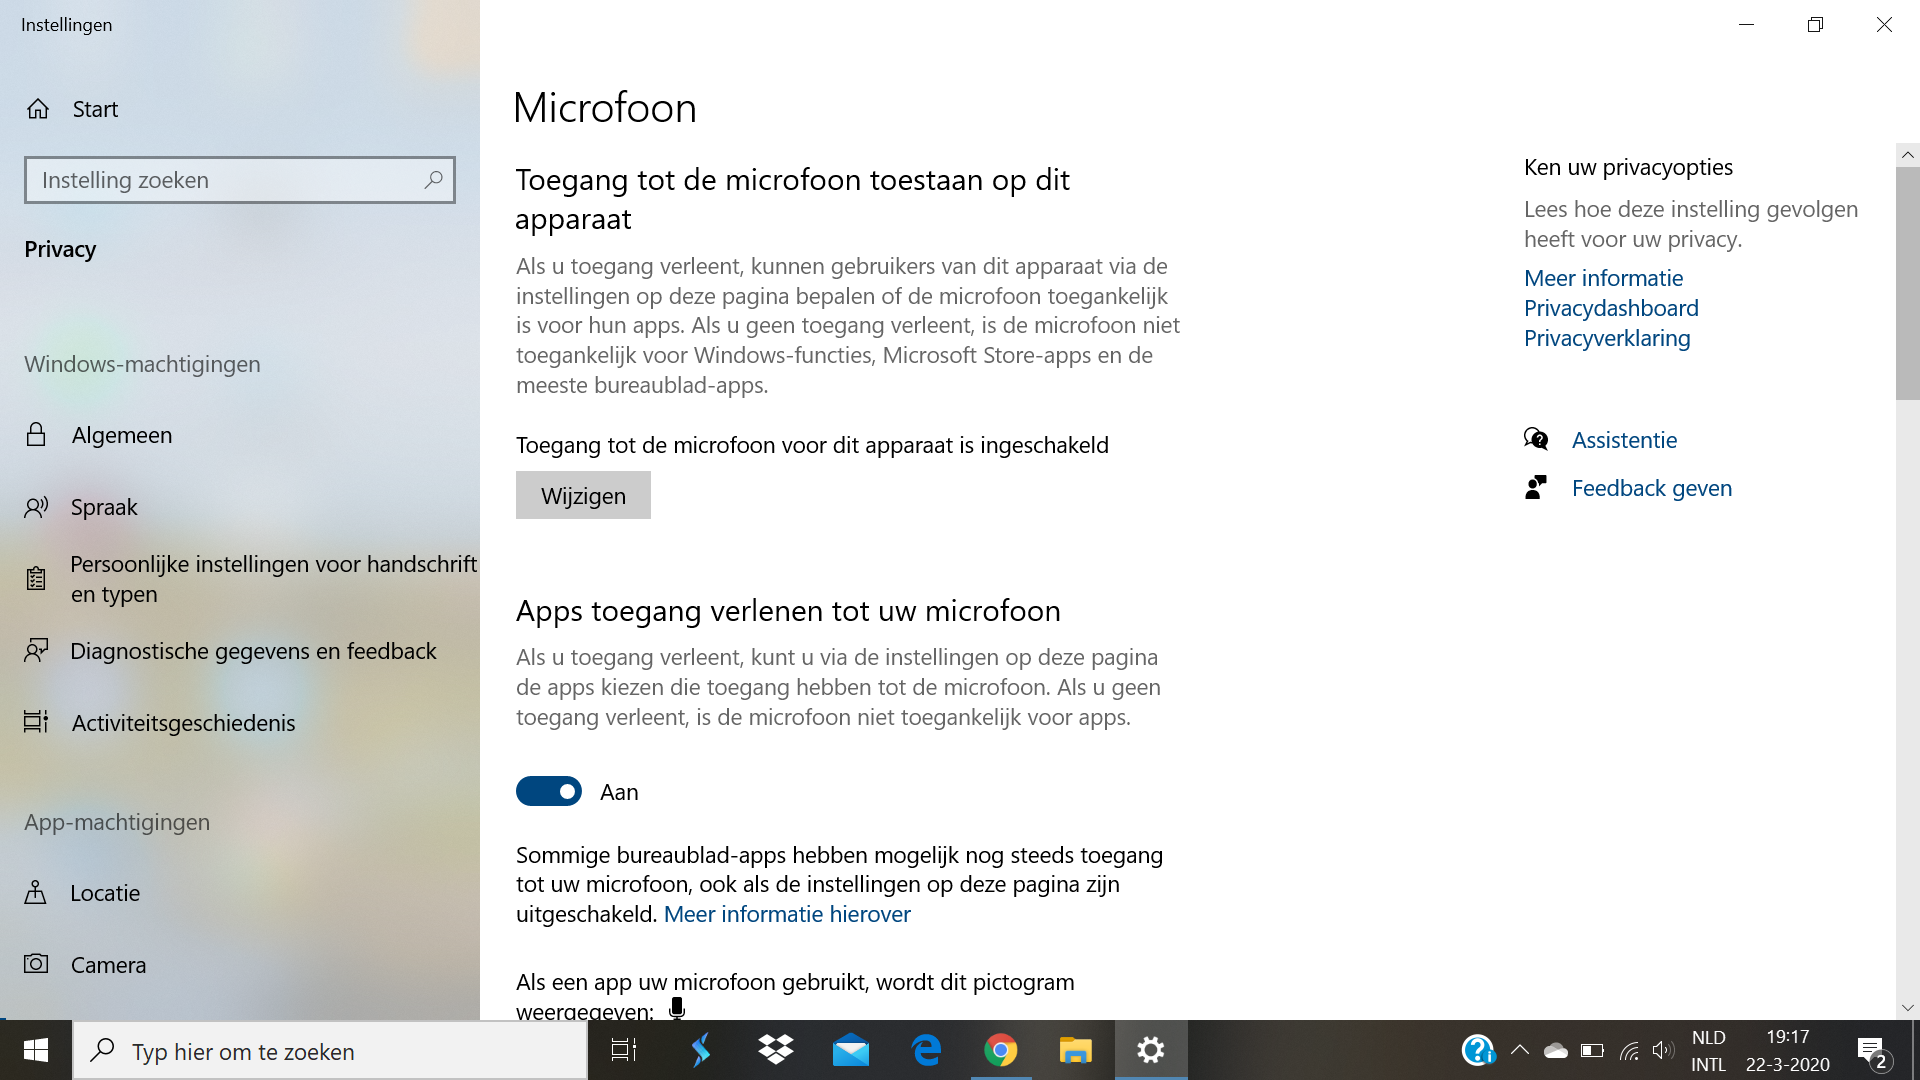Toggle app microphone access switch Aan

click(x=549, y=791)
